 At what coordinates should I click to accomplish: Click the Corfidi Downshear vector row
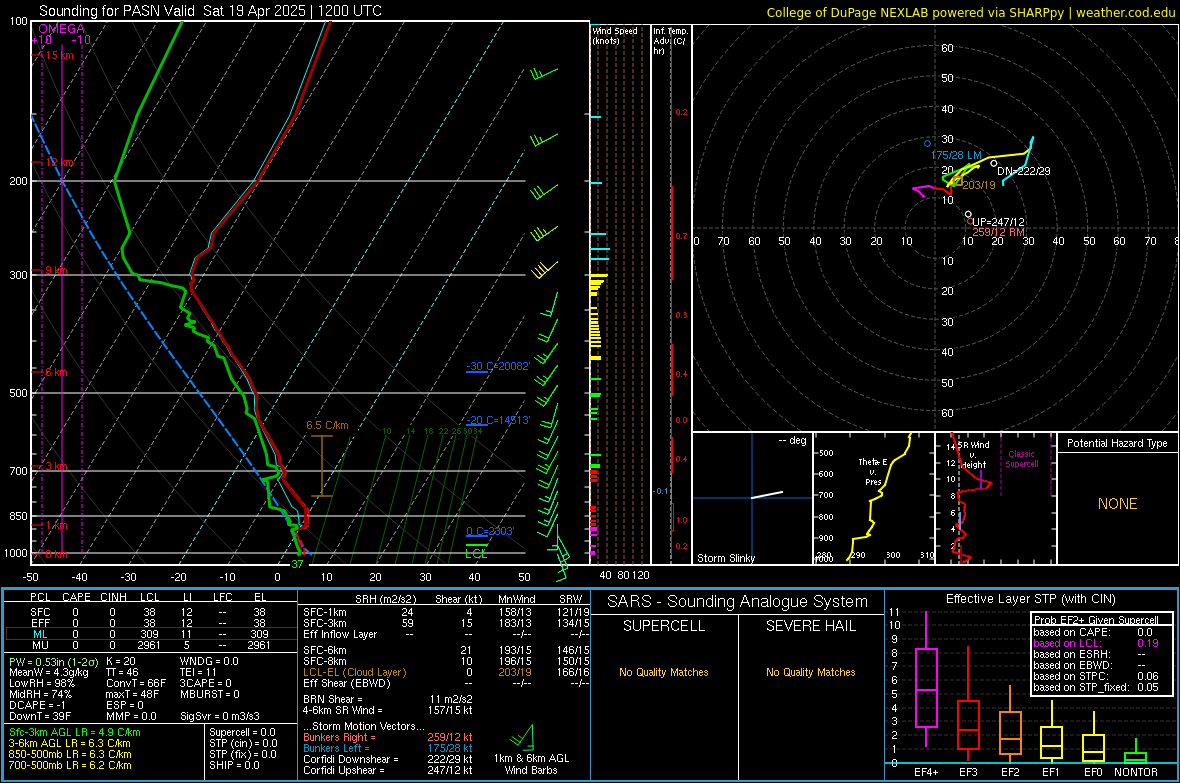388,759
